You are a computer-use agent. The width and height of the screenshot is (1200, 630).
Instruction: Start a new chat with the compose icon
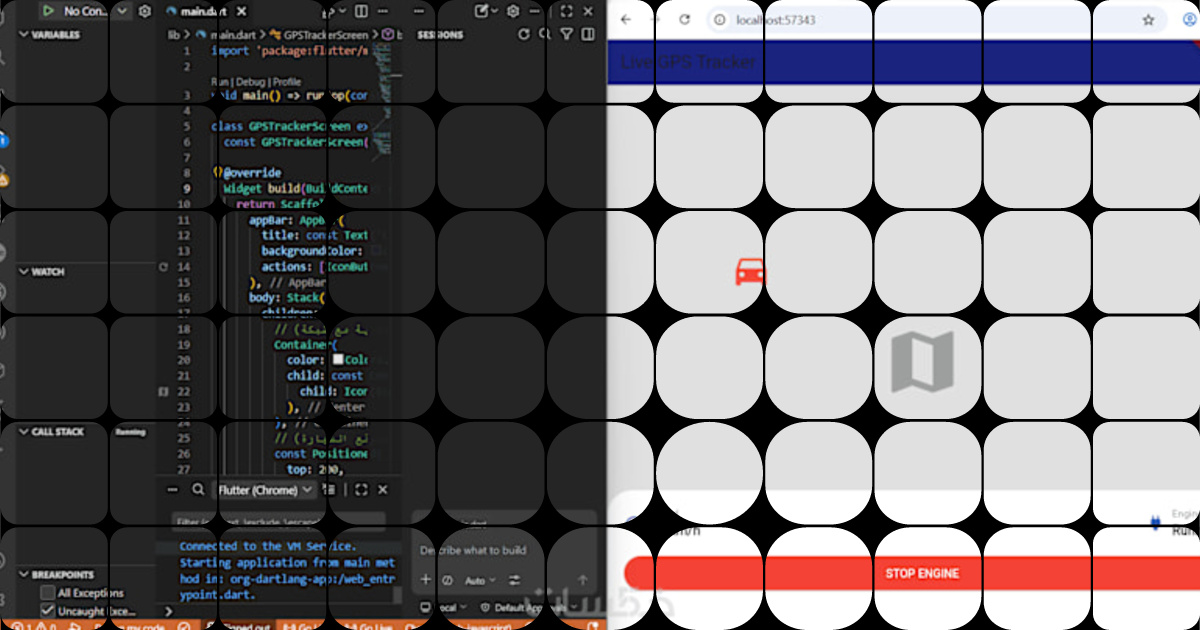481,11
